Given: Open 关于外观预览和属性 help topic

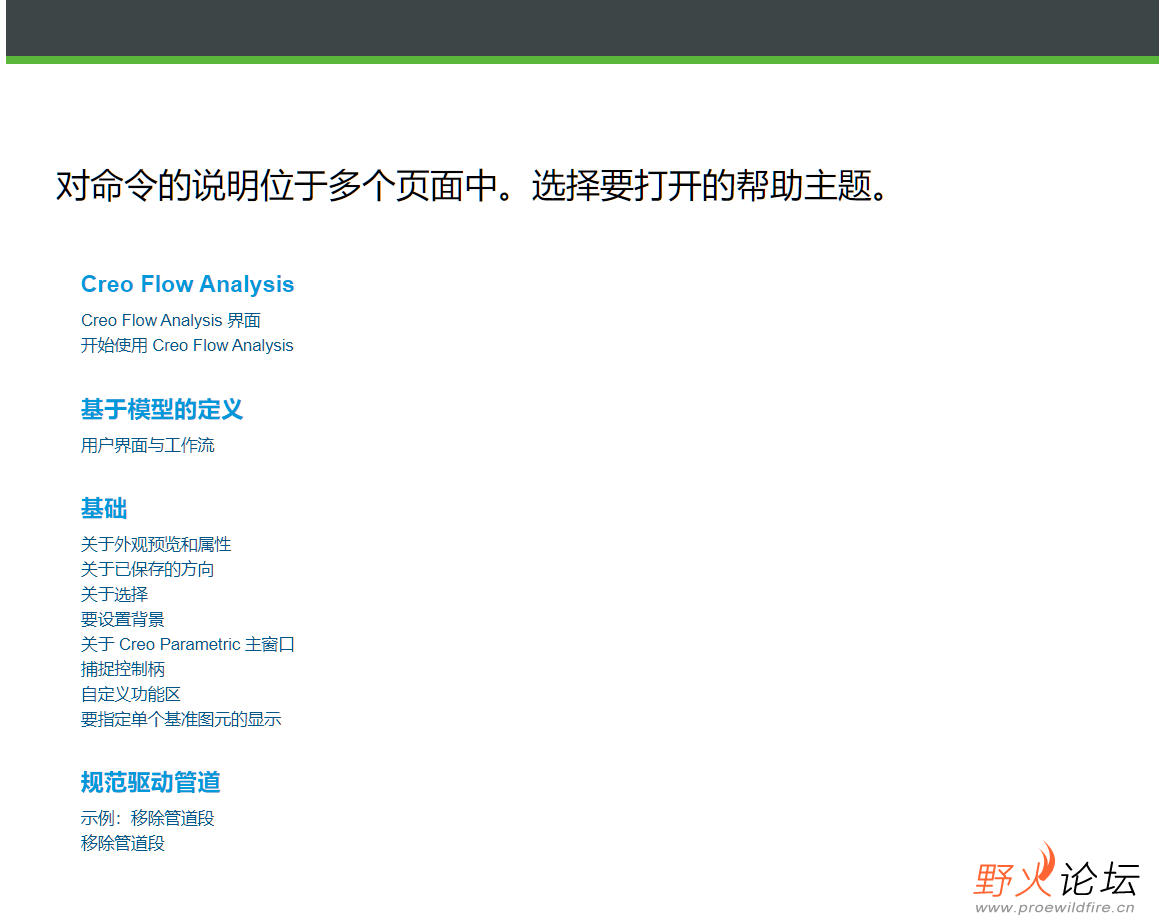Looking at the screenshot, I should (x=156, y=545).
